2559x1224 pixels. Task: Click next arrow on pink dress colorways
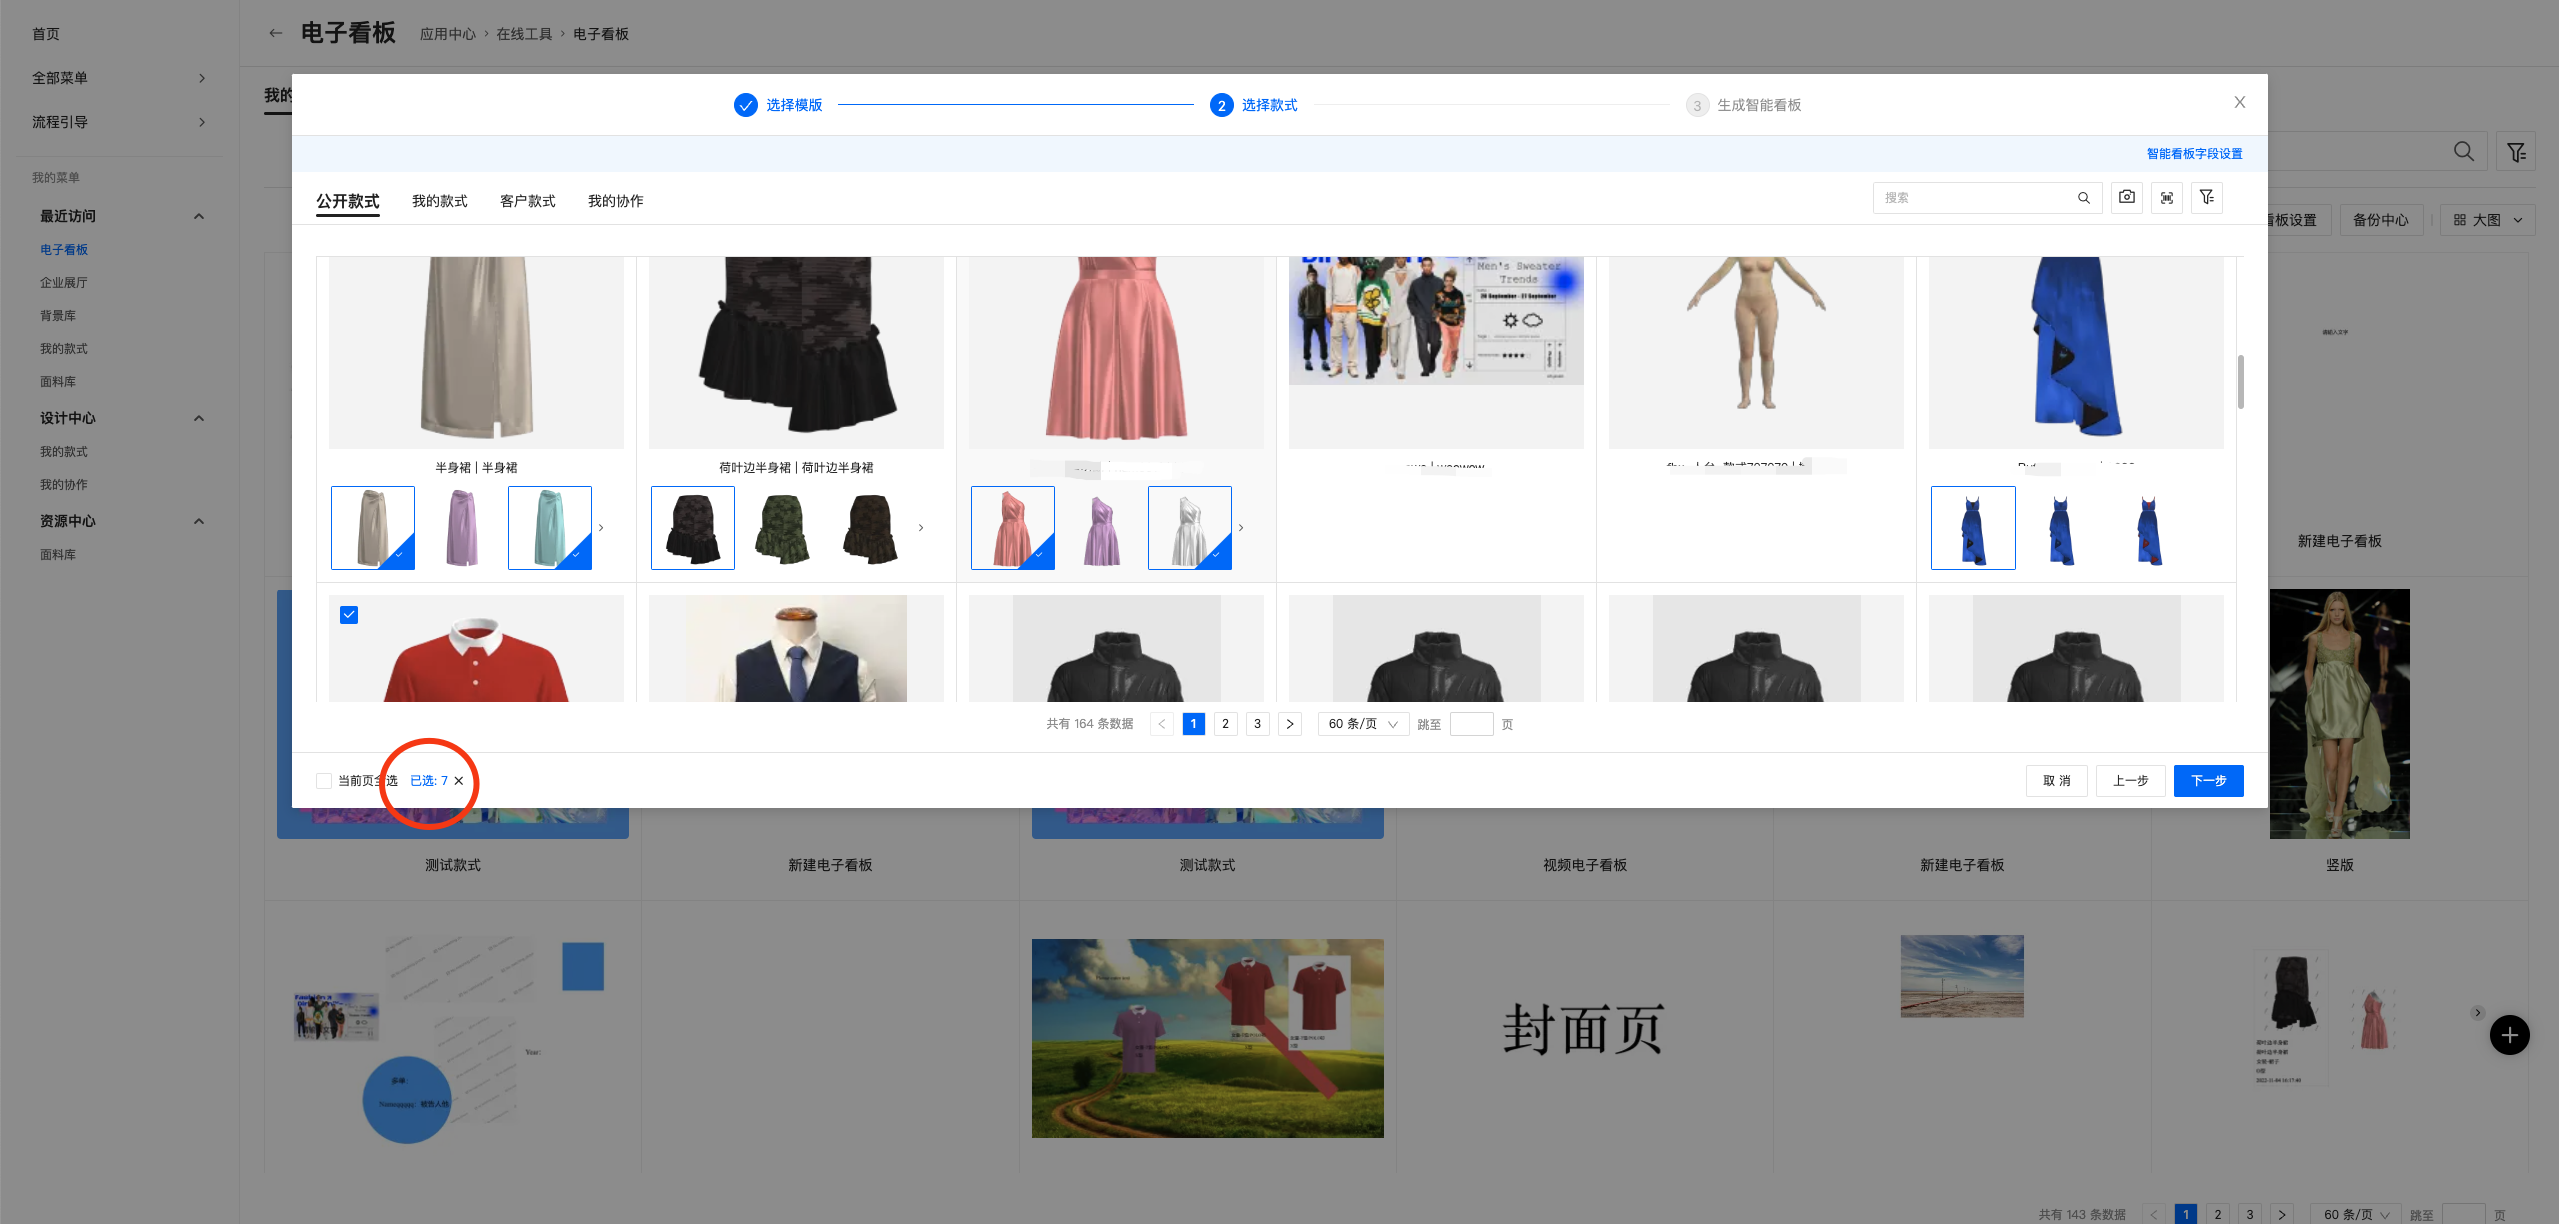click(x=1241, y=528)
